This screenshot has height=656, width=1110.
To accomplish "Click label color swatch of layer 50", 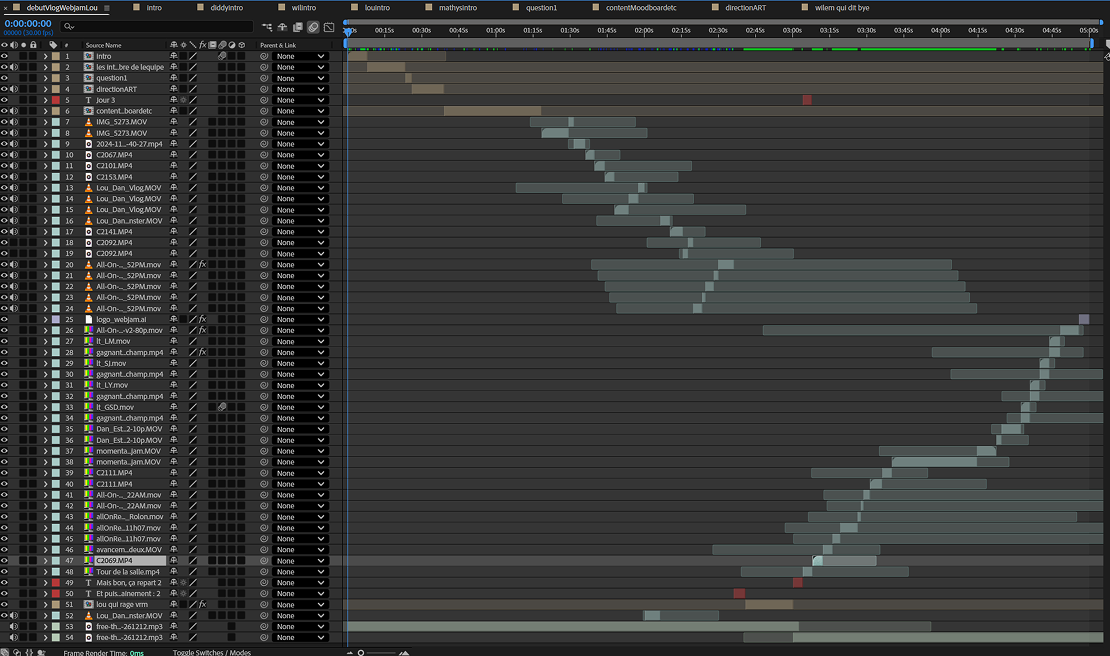I will click(55, 594).
